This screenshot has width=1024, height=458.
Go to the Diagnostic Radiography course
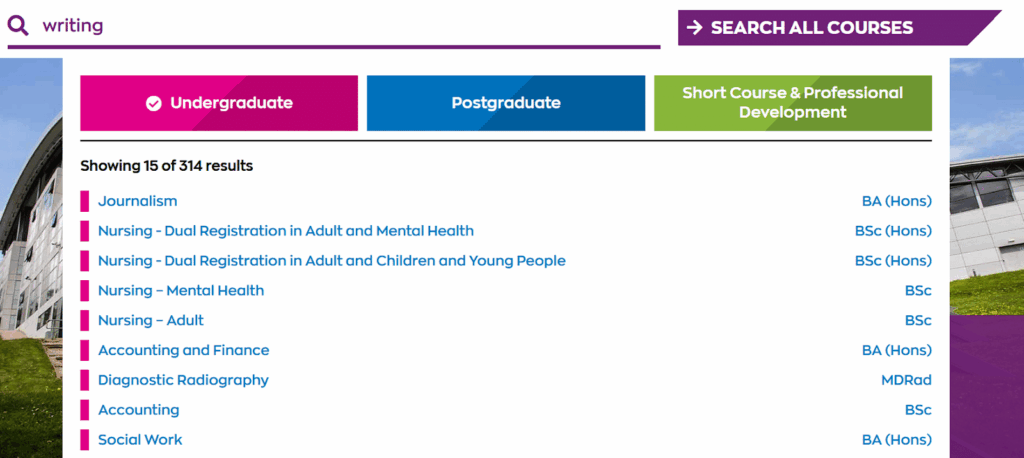[183, 380]
